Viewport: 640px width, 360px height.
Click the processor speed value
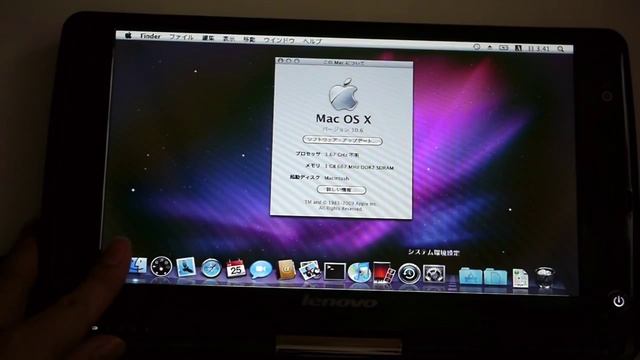click(342, 155)
